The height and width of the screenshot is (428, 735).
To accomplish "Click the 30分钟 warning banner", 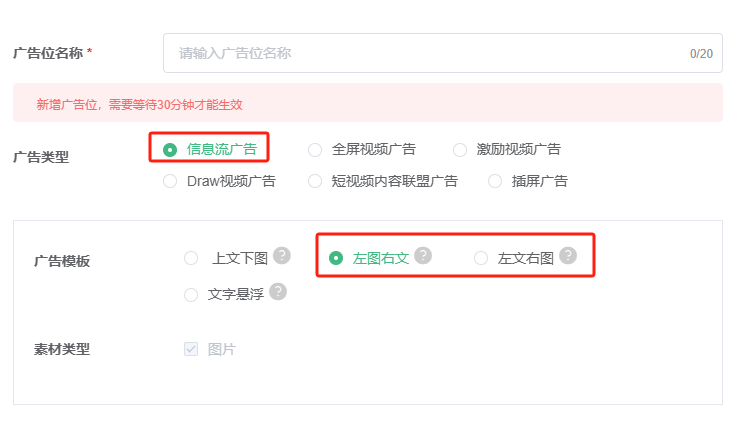I will 368,103.
